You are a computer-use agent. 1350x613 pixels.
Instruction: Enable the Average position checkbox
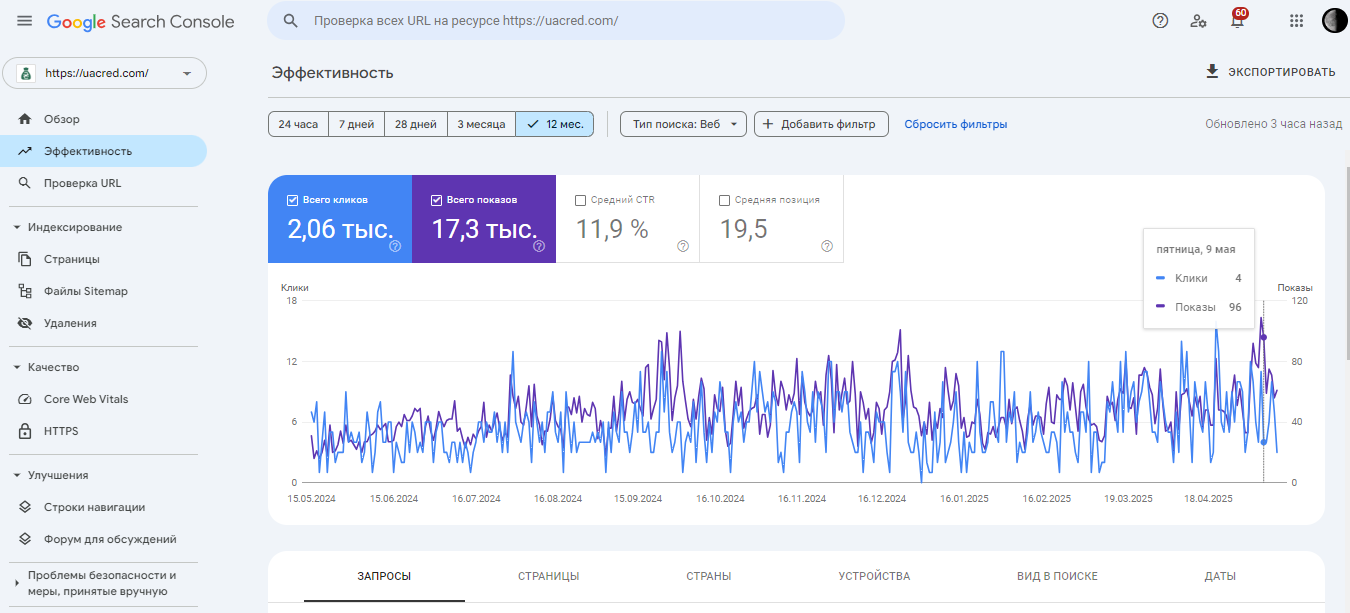point(725,200)
